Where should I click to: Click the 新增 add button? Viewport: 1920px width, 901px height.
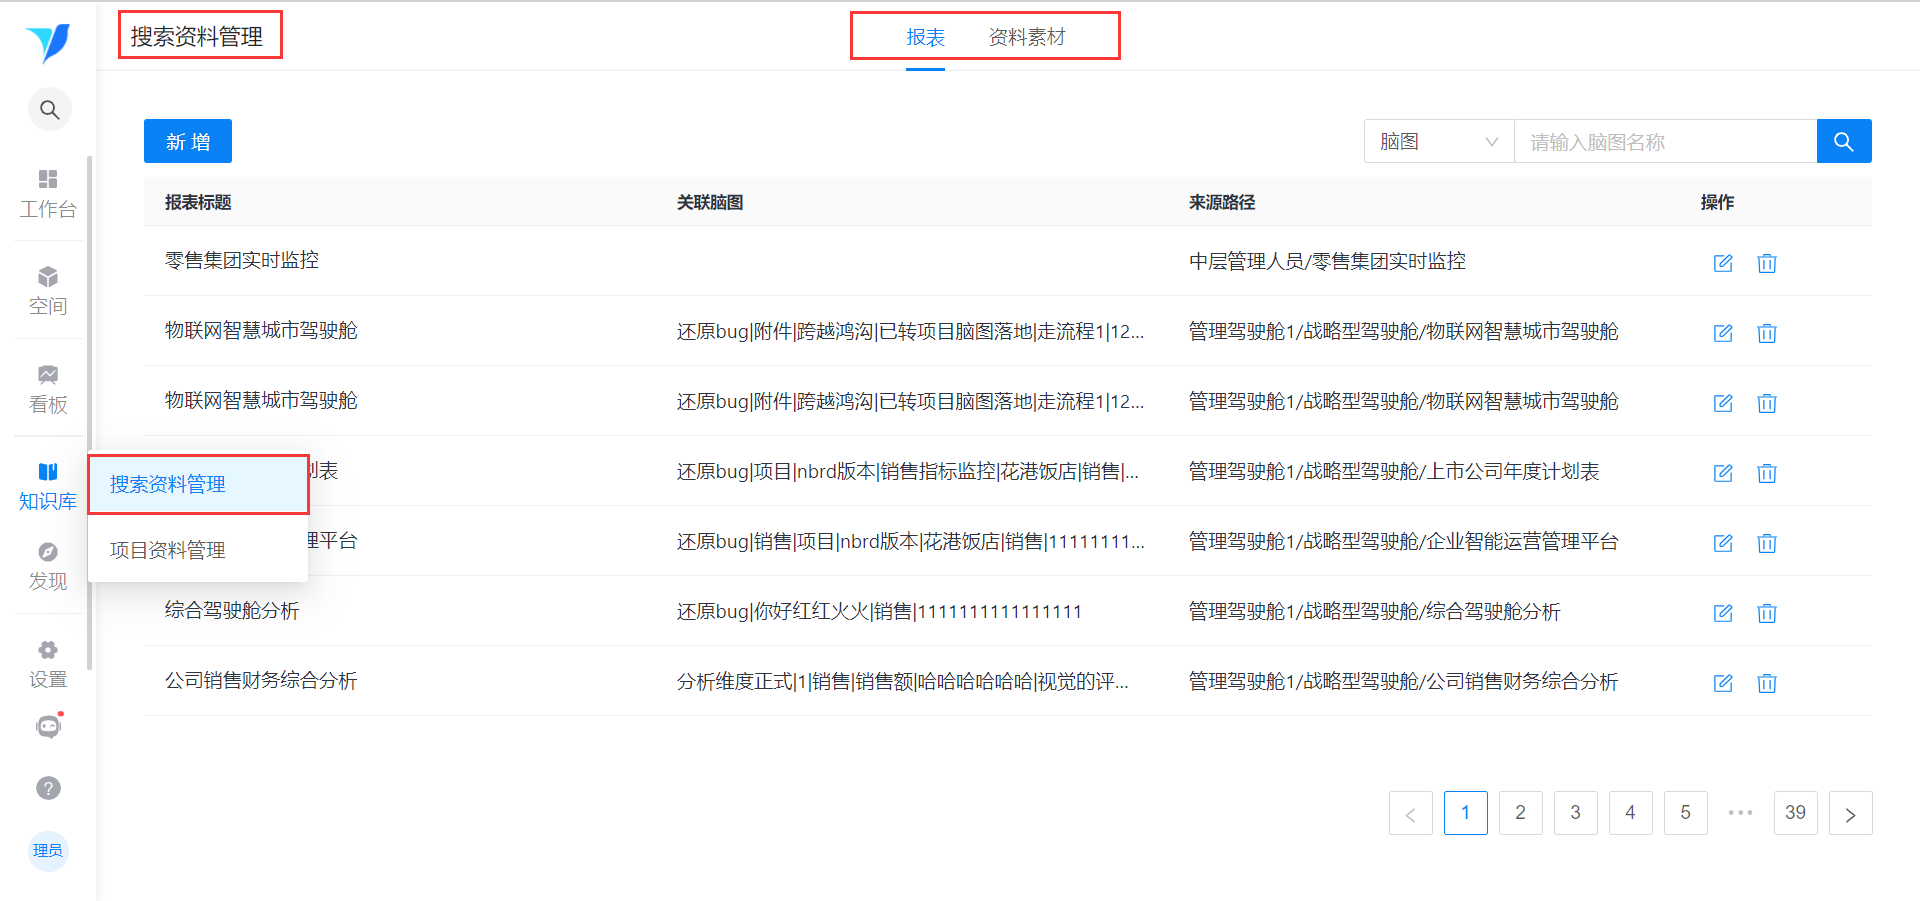[x=188, y=141]
